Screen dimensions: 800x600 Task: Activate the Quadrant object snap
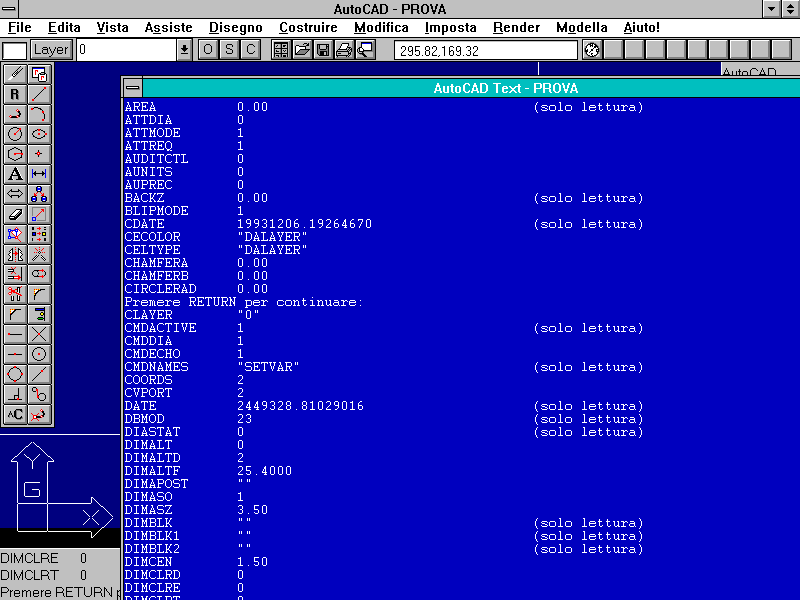[x=15, y=374]
